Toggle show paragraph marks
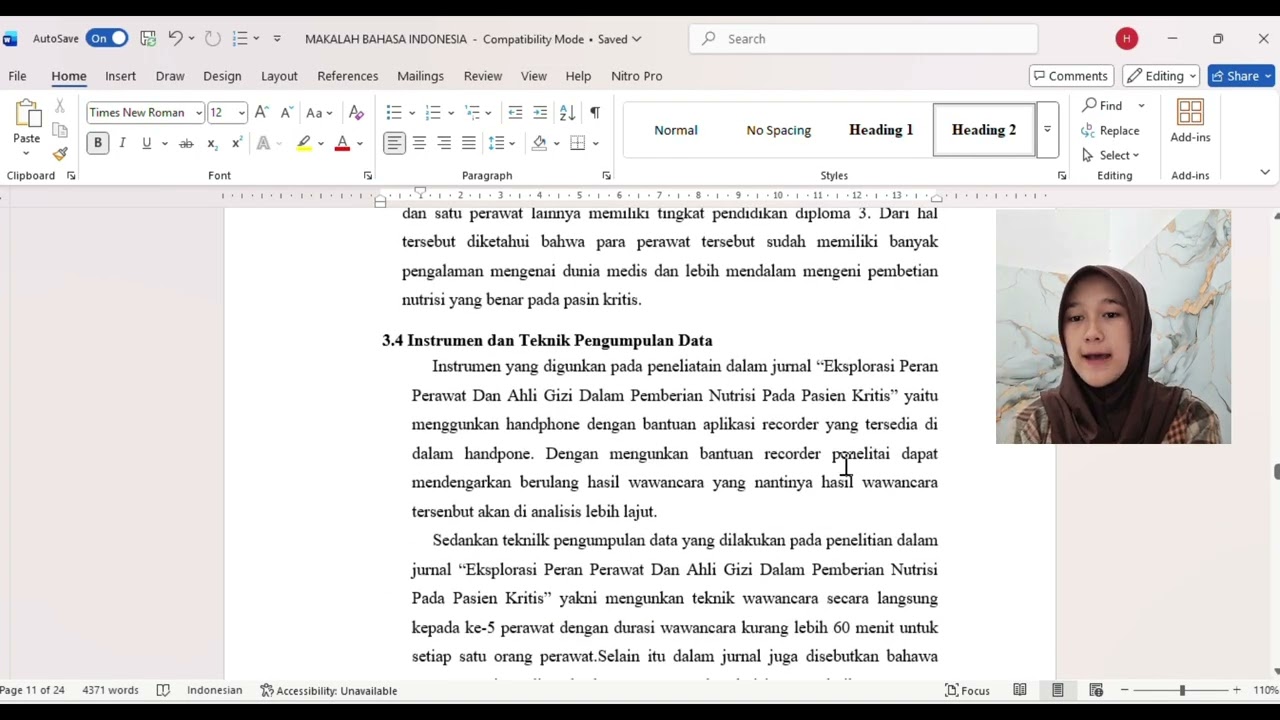The image size is (1280, 720). (x=595, y=113)
